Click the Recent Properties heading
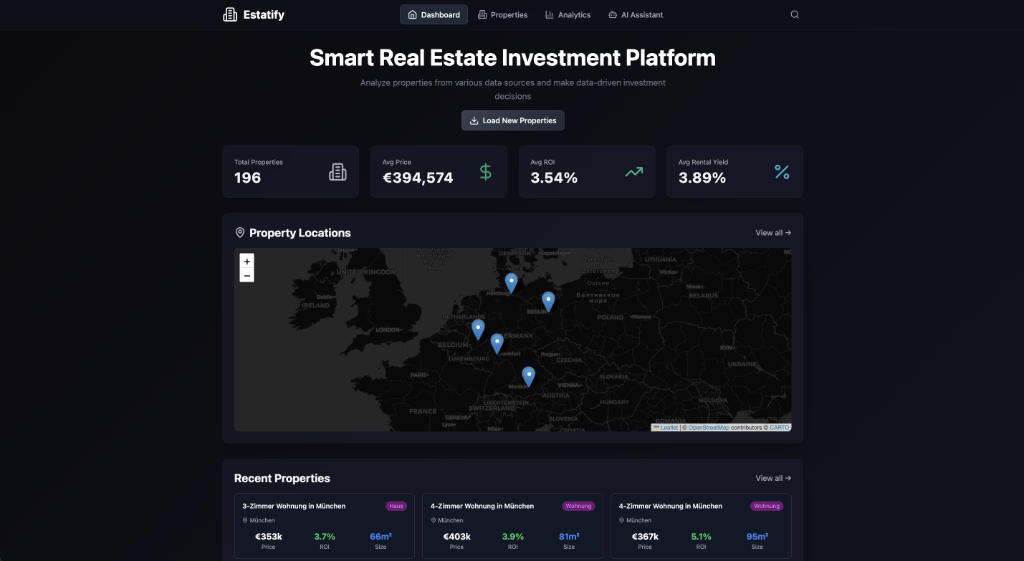This screenshot has width=1024, height=561. point(282,478)
